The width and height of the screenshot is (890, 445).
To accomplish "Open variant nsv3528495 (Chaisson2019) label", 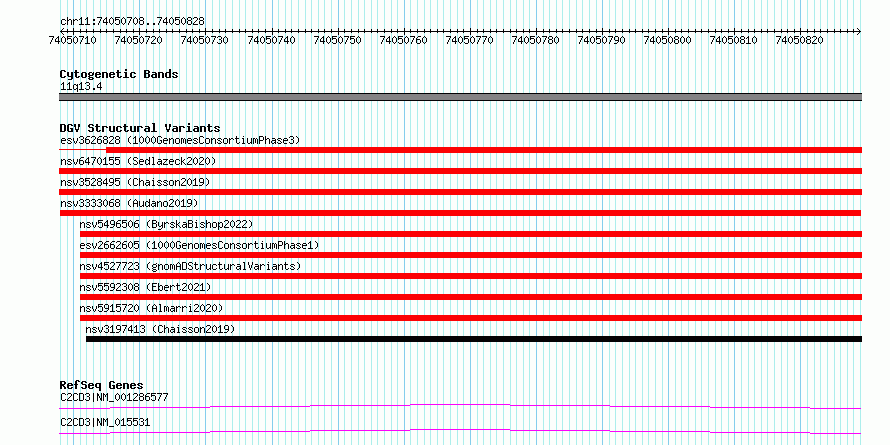I will click(x=135, y=182).
